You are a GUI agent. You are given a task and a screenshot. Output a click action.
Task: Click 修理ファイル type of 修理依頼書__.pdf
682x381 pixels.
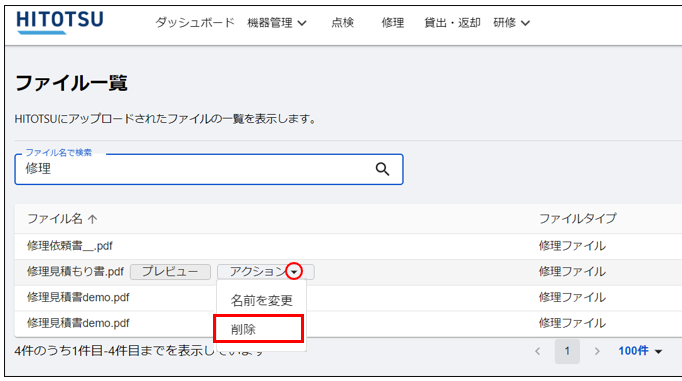click(x=572, y=246)
